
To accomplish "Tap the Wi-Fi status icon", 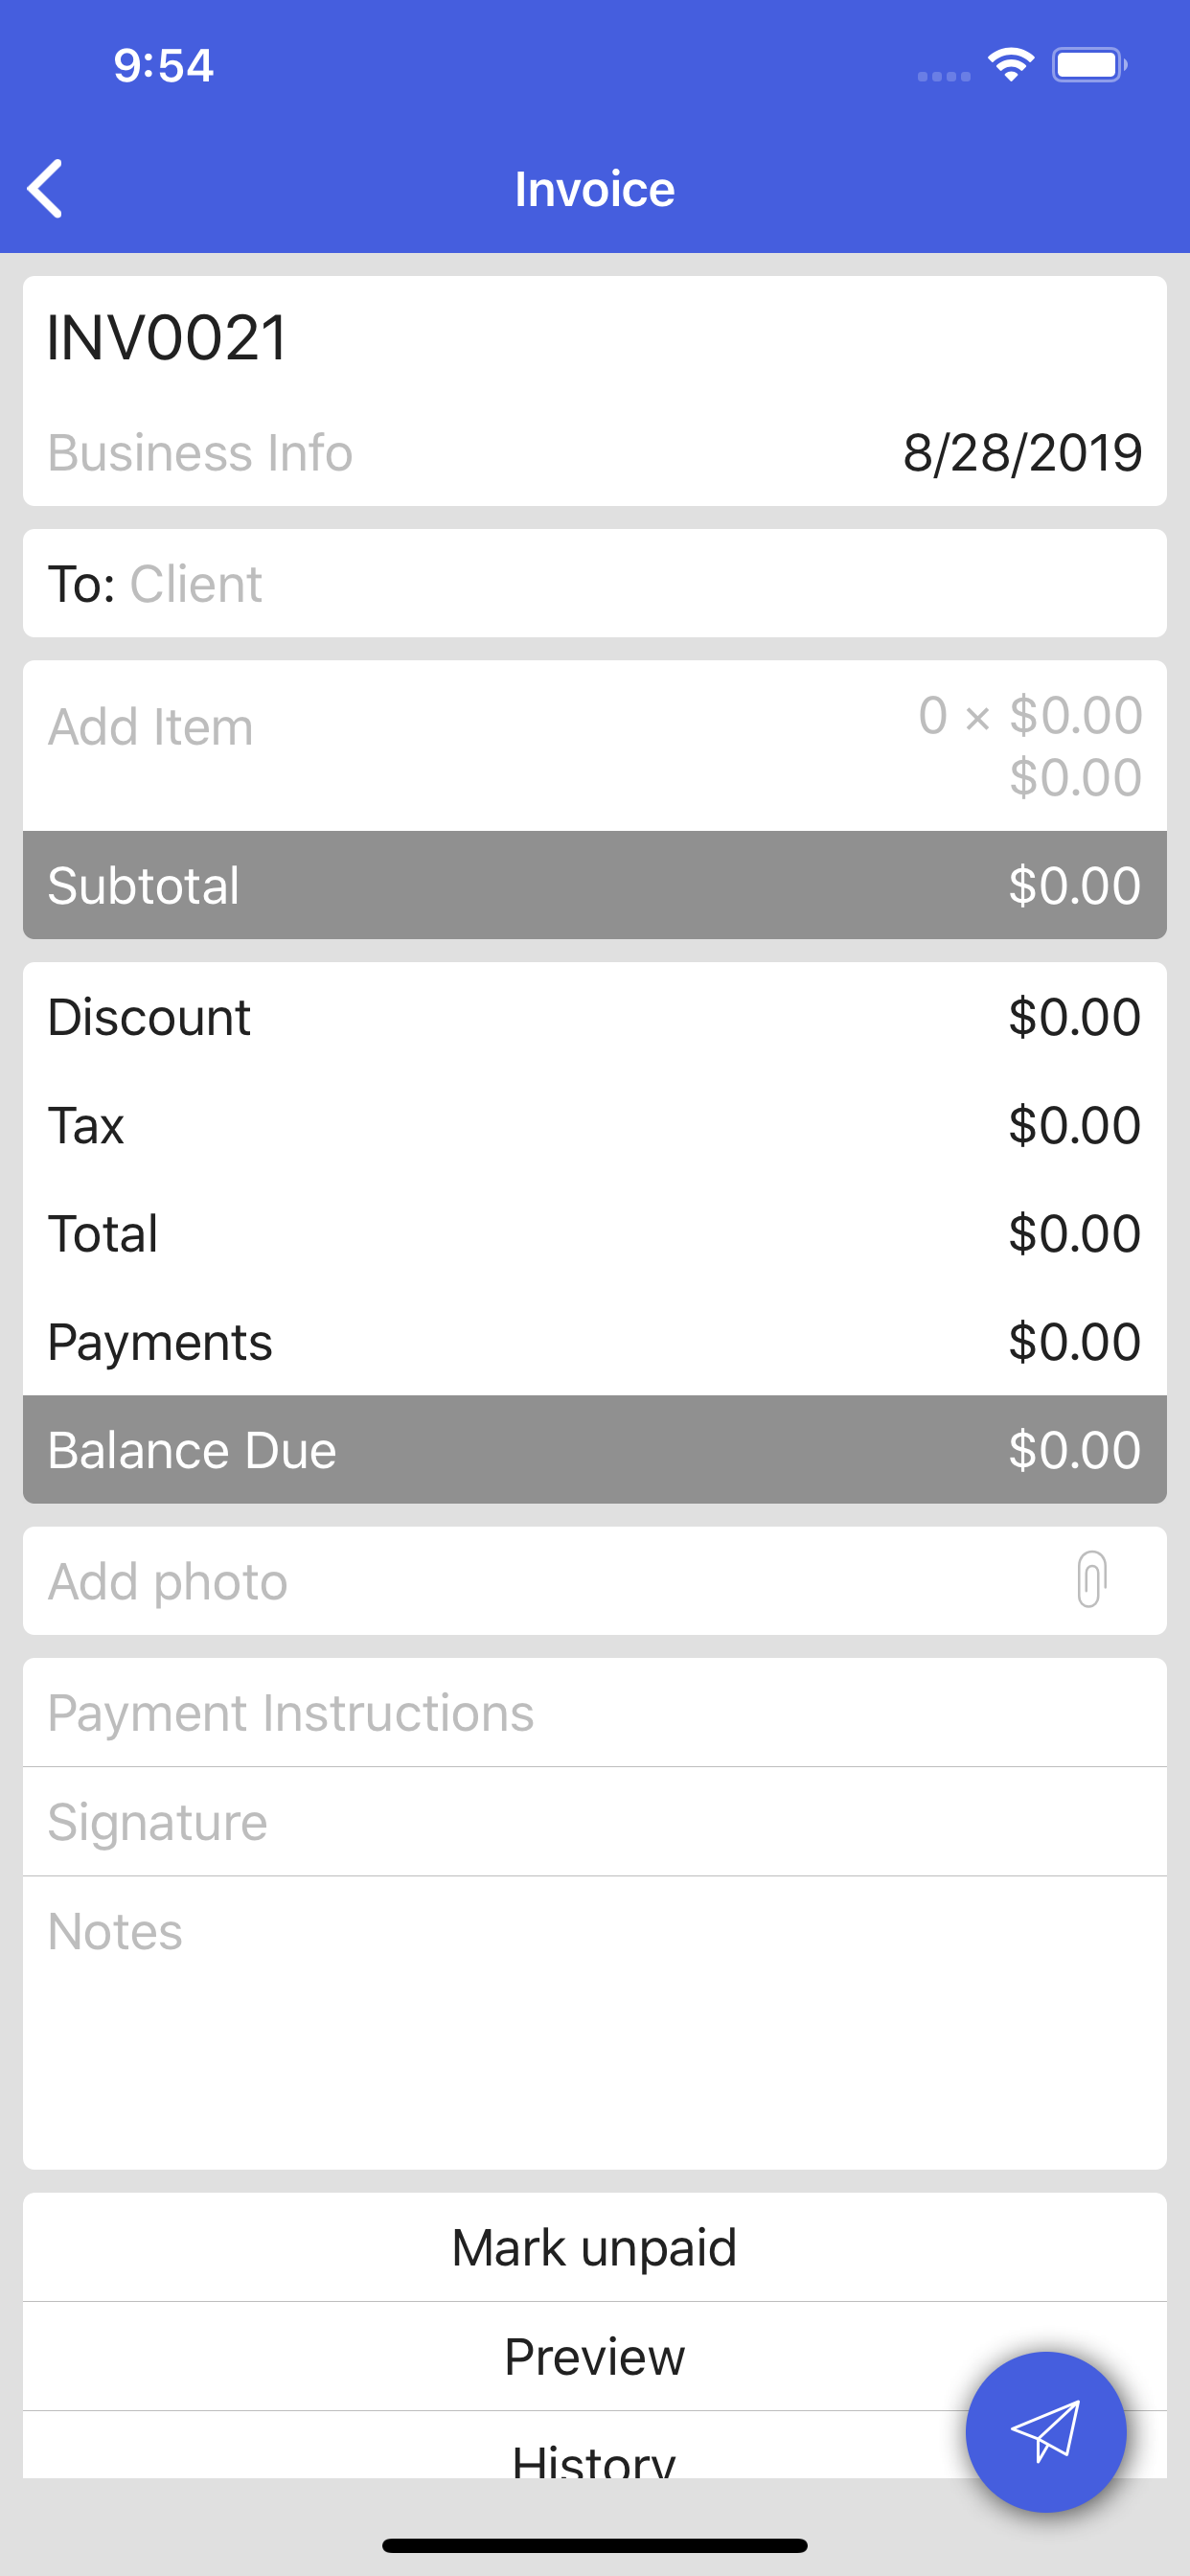I will (1011, 66).
